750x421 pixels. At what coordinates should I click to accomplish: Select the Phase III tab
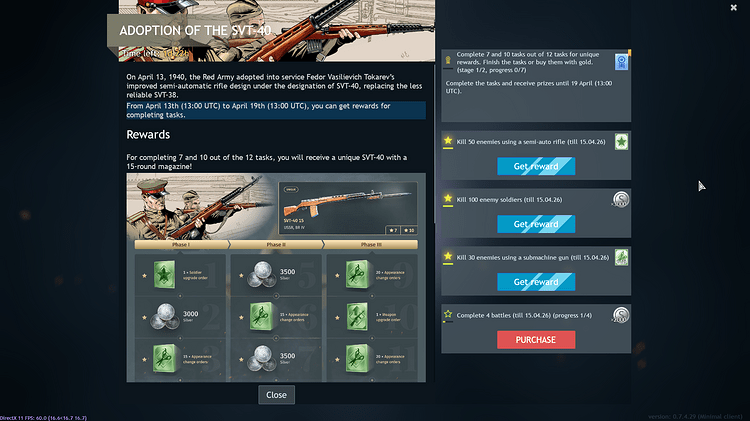[x=371, y=244]
